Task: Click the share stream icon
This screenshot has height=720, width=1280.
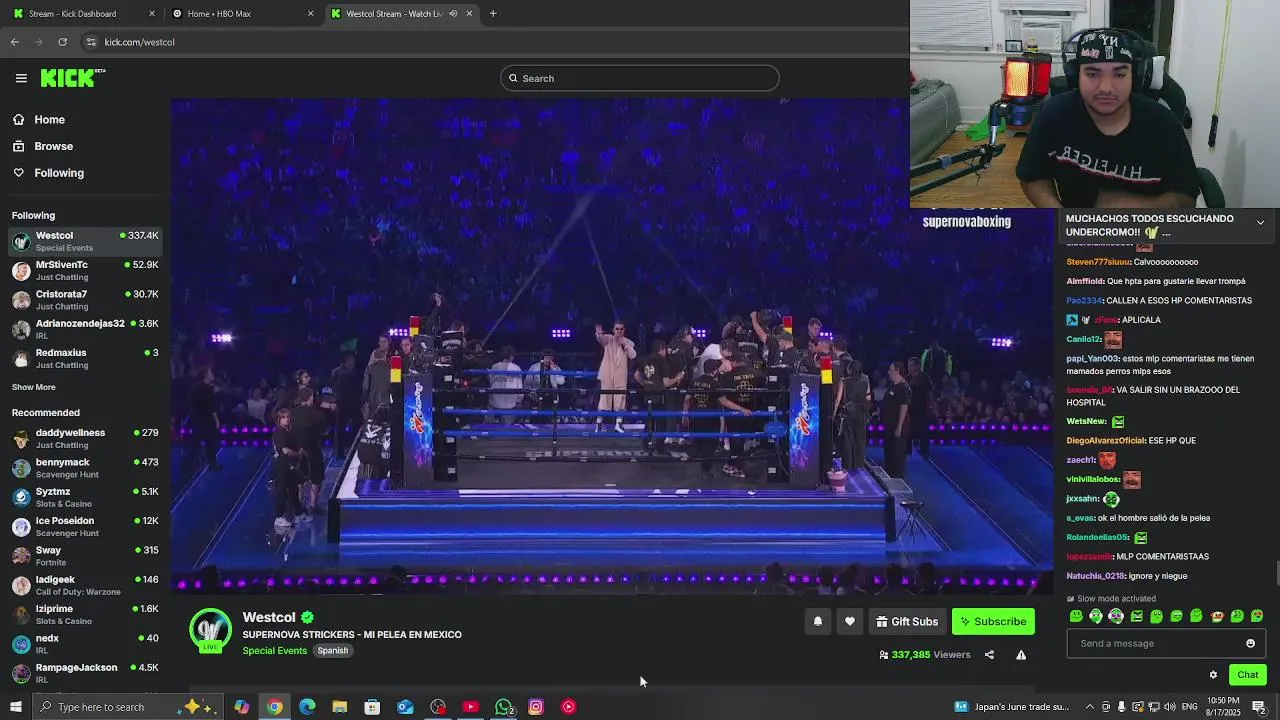Action: [x=989, y=655]
